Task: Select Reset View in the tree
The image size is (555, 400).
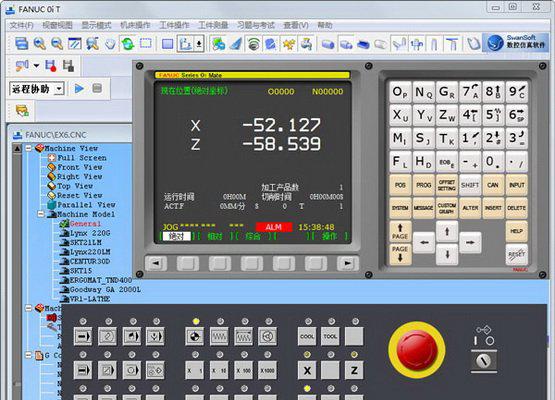Action: 80,195
